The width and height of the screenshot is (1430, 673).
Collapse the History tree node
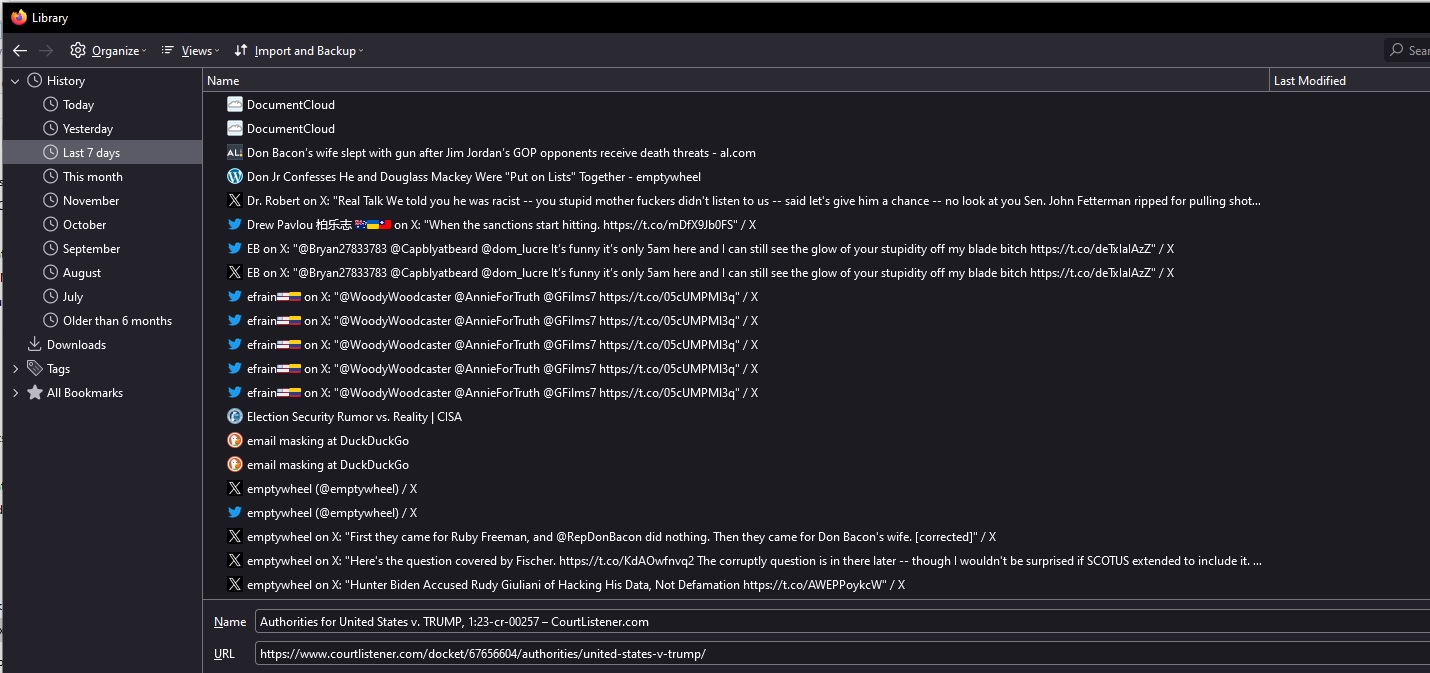point(15,81)
